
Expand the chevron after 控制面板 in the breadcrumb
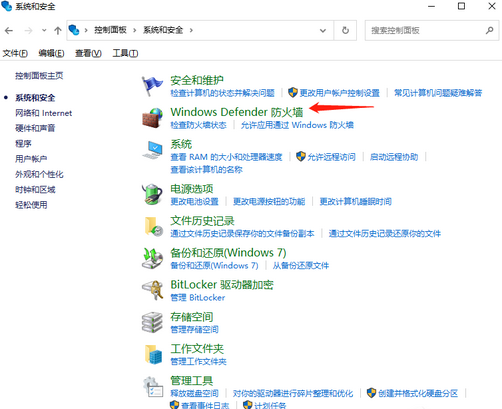(135, 30)
